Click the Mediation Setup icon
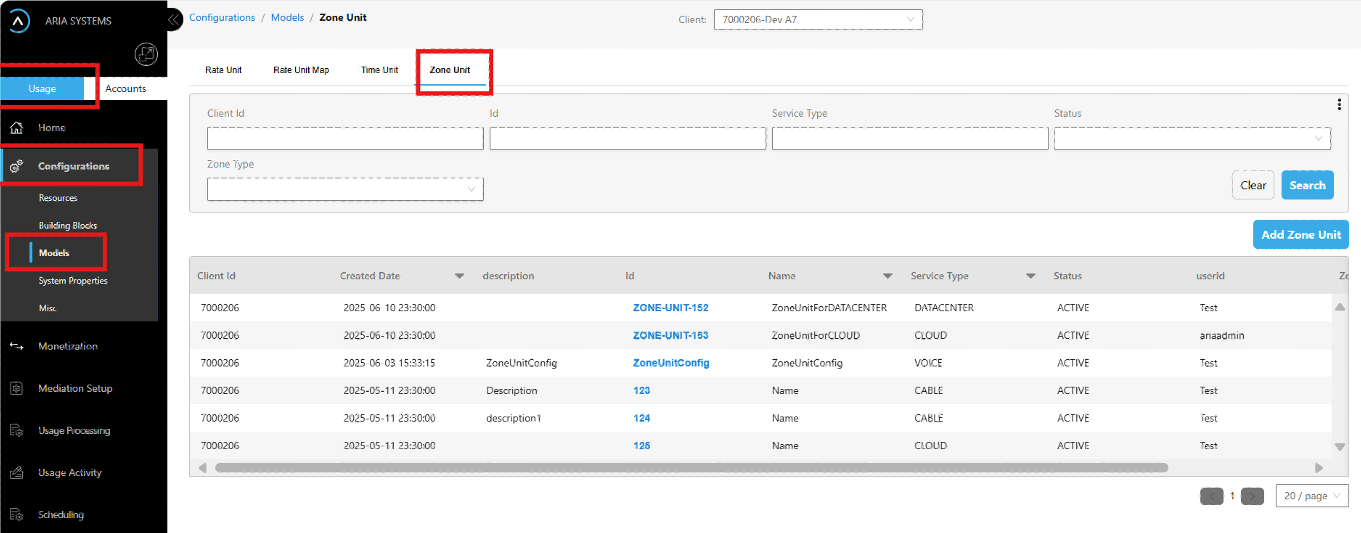The image size is (1361, 533). click(17, 389)
